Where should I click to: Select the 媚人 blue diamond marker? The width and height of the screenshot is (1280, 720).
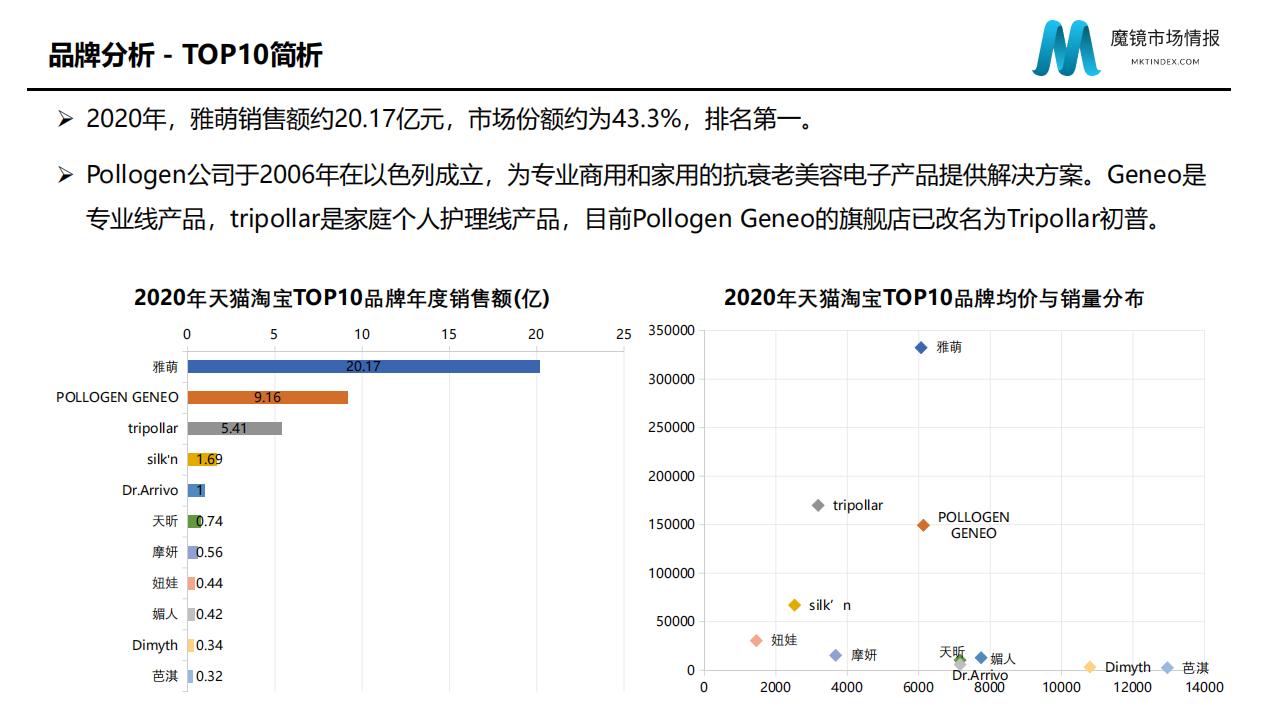(981, 658)
